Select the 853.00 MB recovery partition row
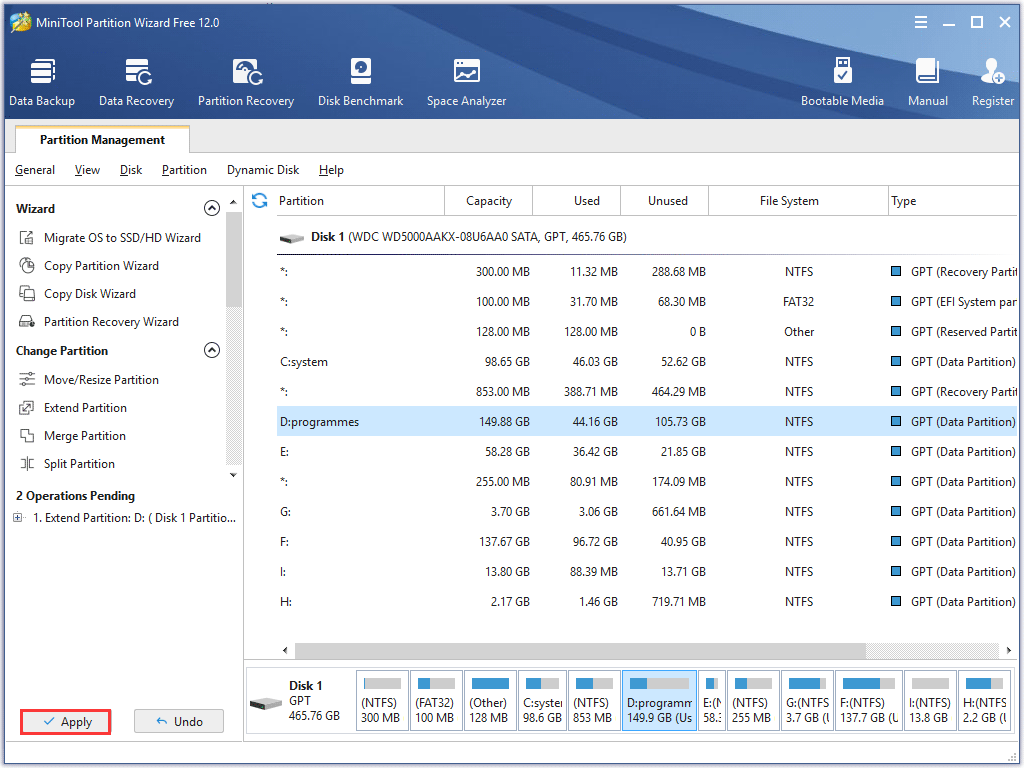The height and width of the screenshot is (768, 1024). [647, 392]
